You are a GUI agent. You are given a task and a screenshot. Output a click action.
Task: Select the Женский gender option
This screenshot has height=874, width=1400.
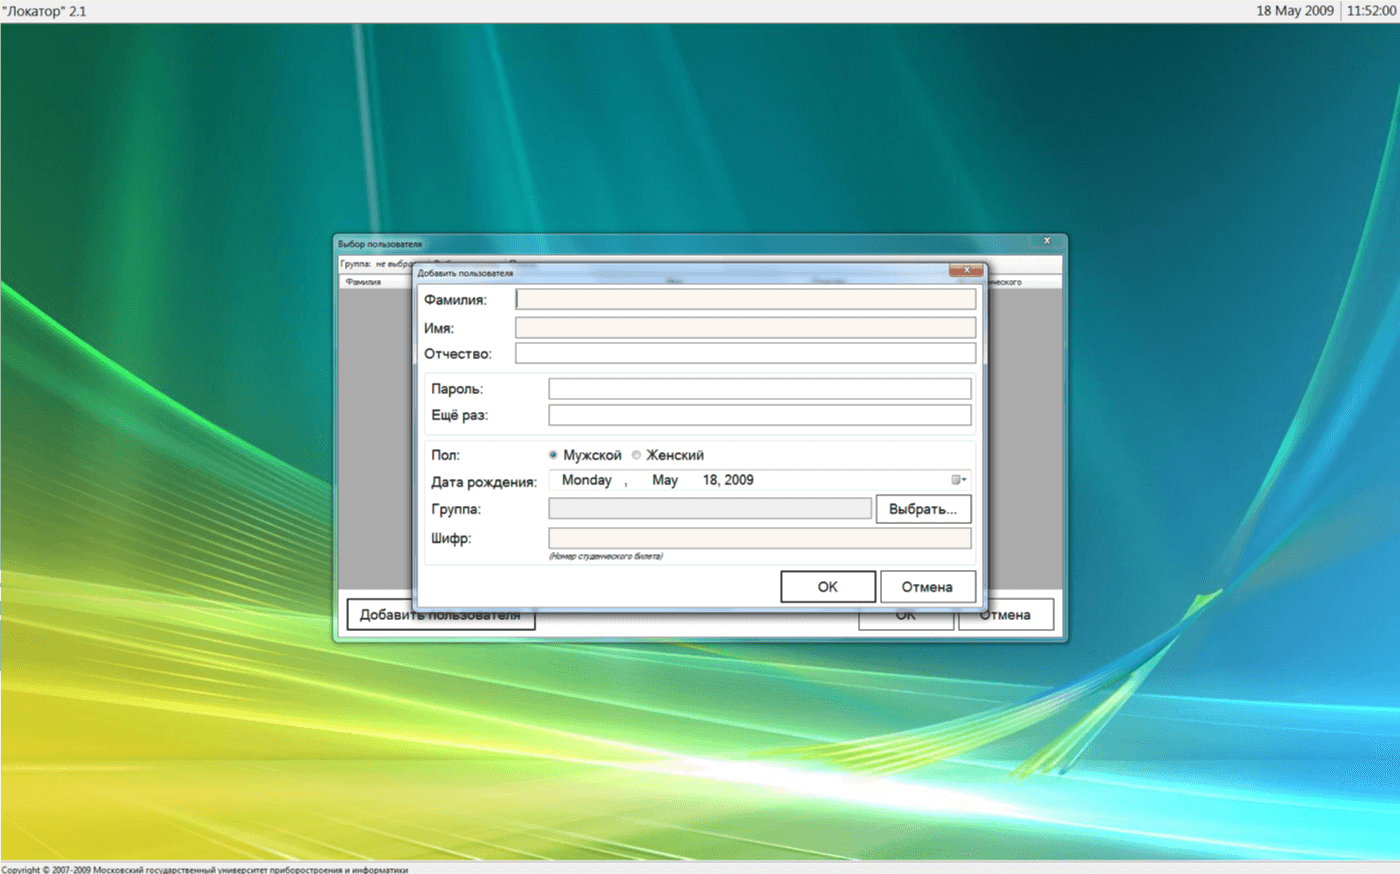(667, 455)
